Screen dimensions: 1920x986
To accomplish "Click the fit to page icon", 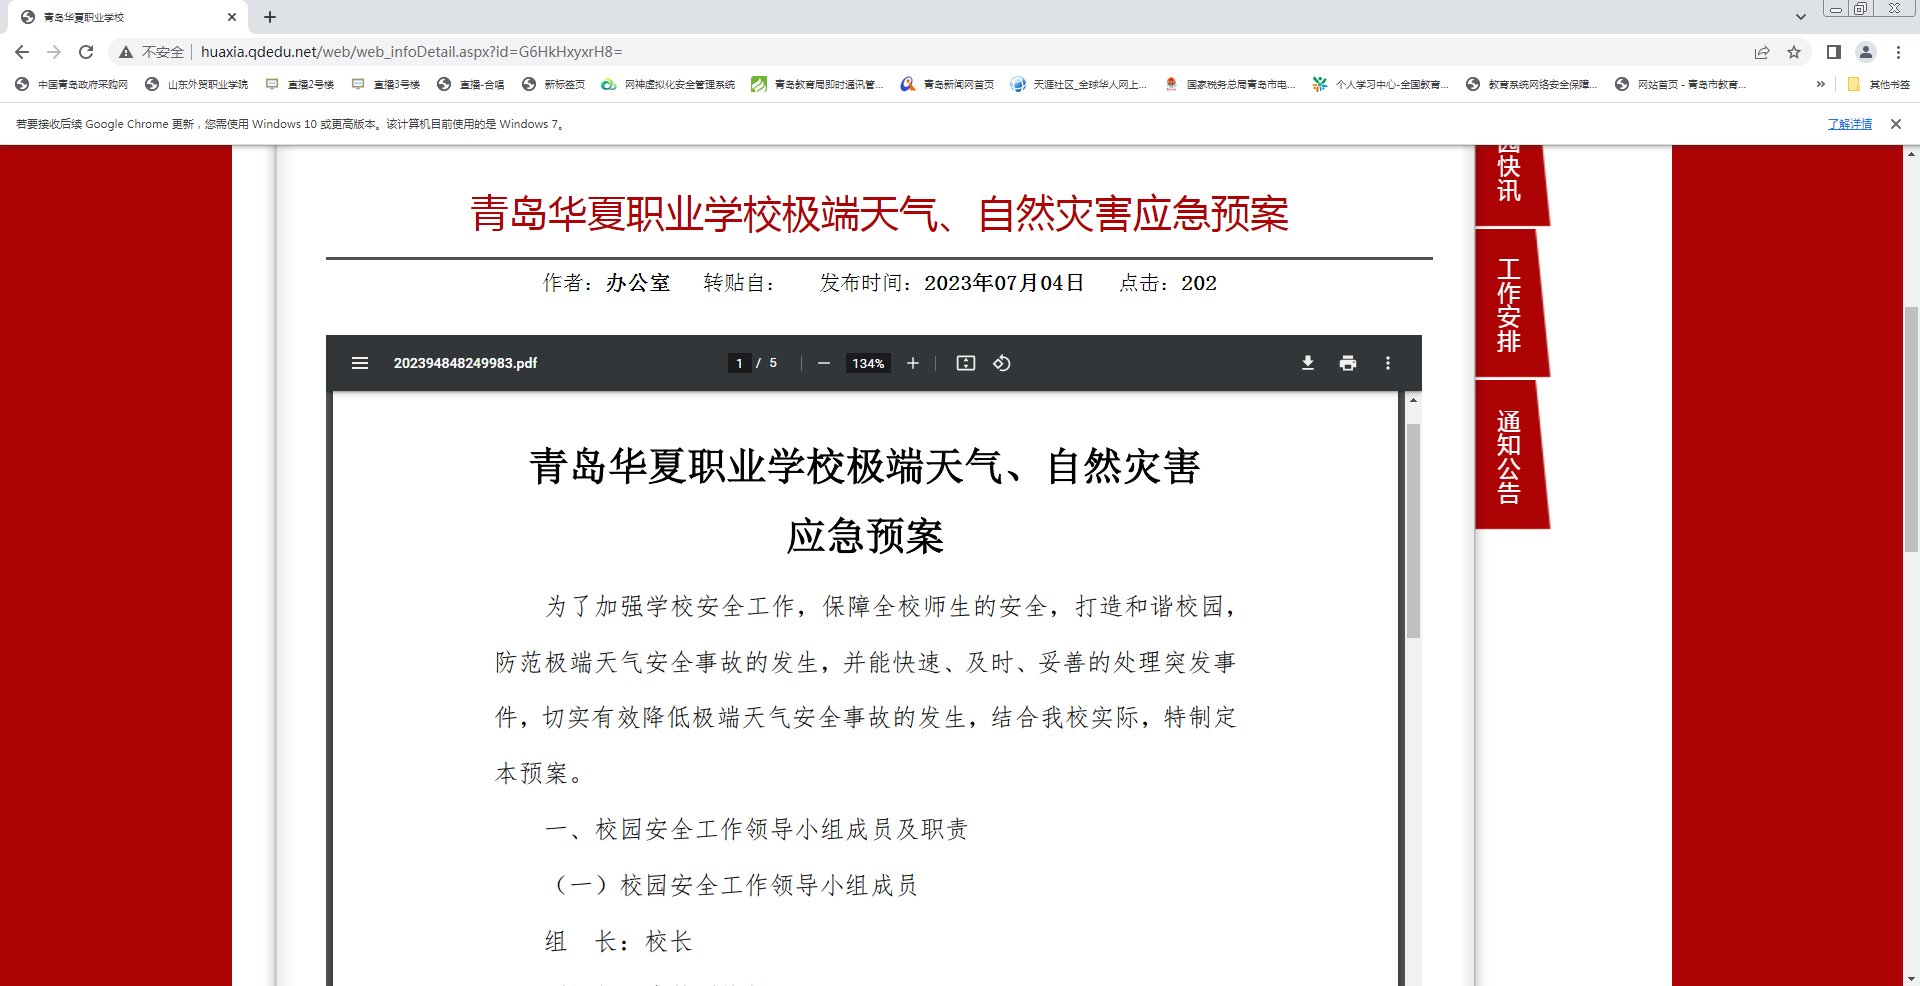I will 965,363.
